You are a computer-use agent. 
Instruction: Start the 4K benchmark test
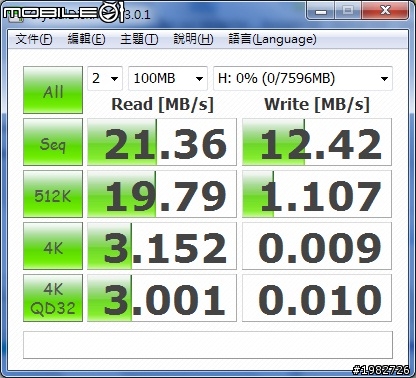click(x=53, y=246)
